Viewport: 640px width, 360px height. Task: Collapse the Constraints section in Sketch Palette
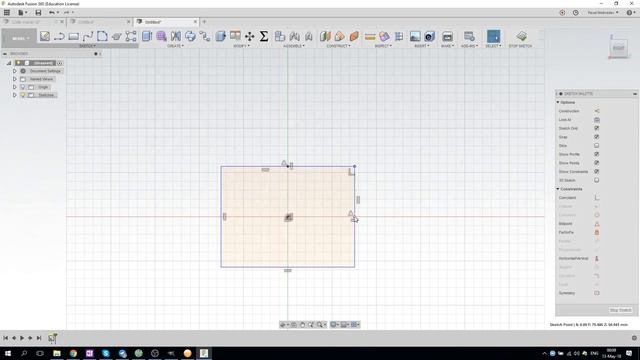click(558, 189)
